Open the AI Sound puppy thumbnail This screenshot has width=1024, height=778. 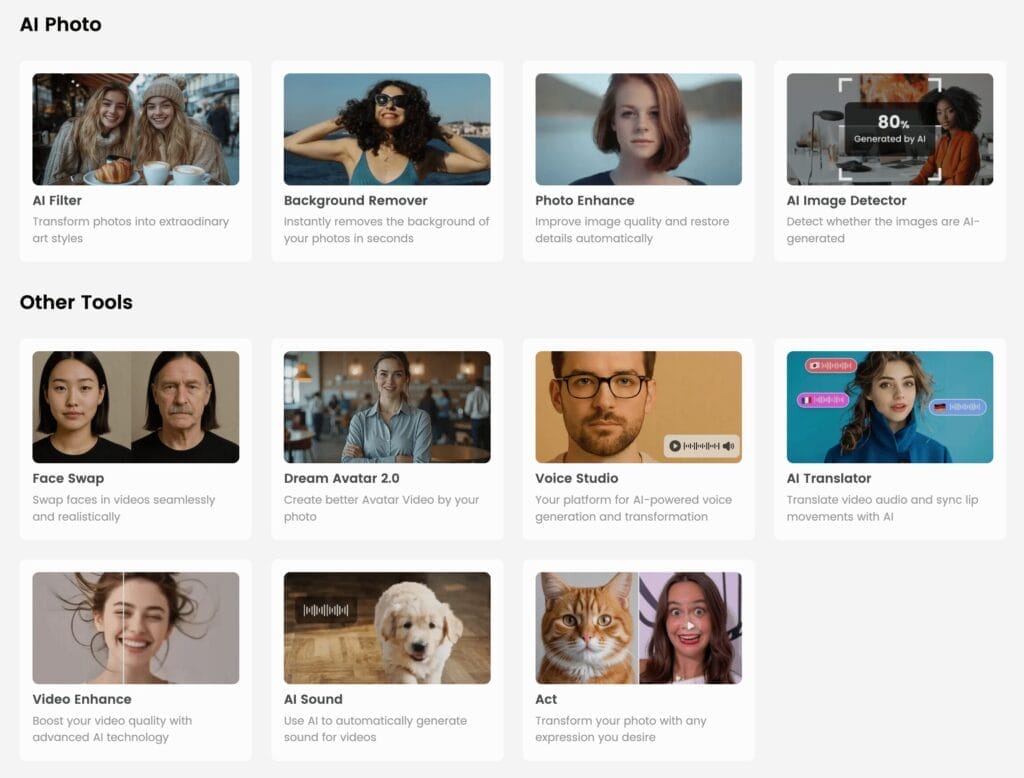coord(387,628)
